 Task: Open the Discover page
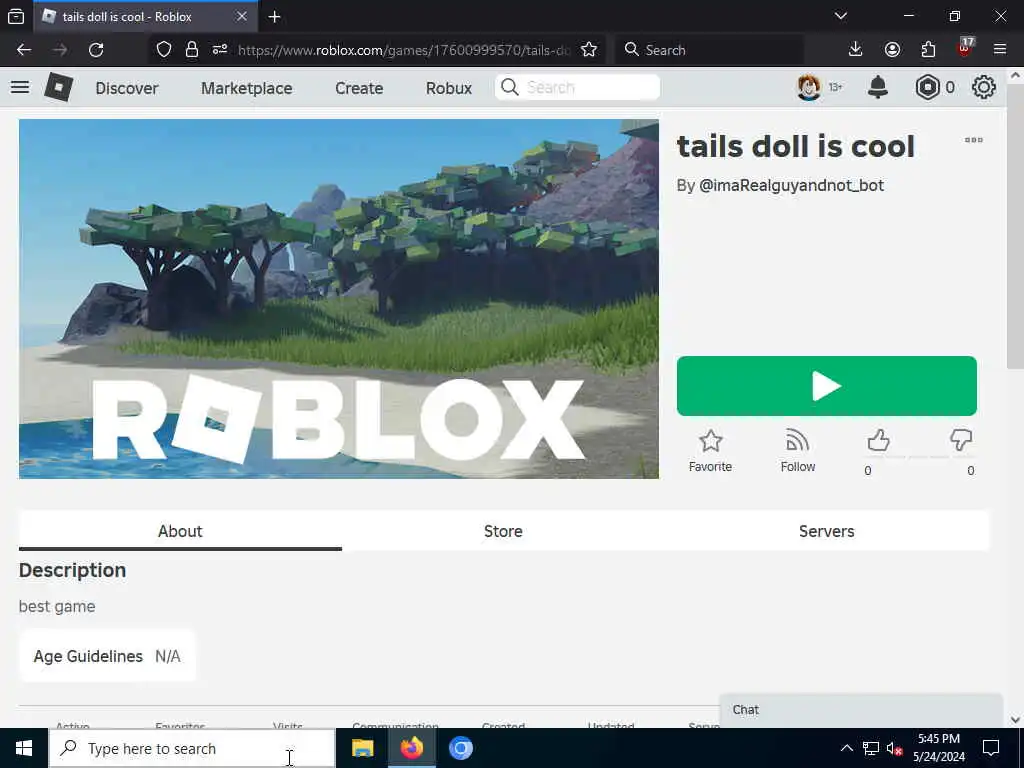click(x=127, y=88)
